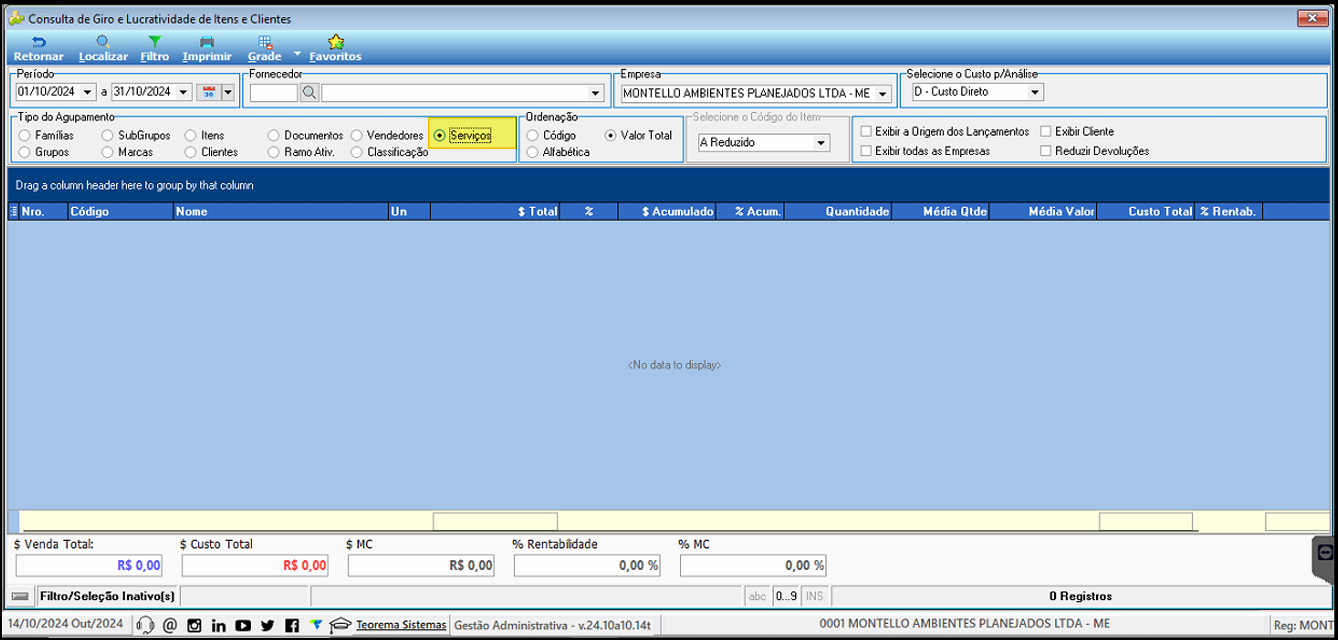Click the Custo Total column header

click(1146, 212)
